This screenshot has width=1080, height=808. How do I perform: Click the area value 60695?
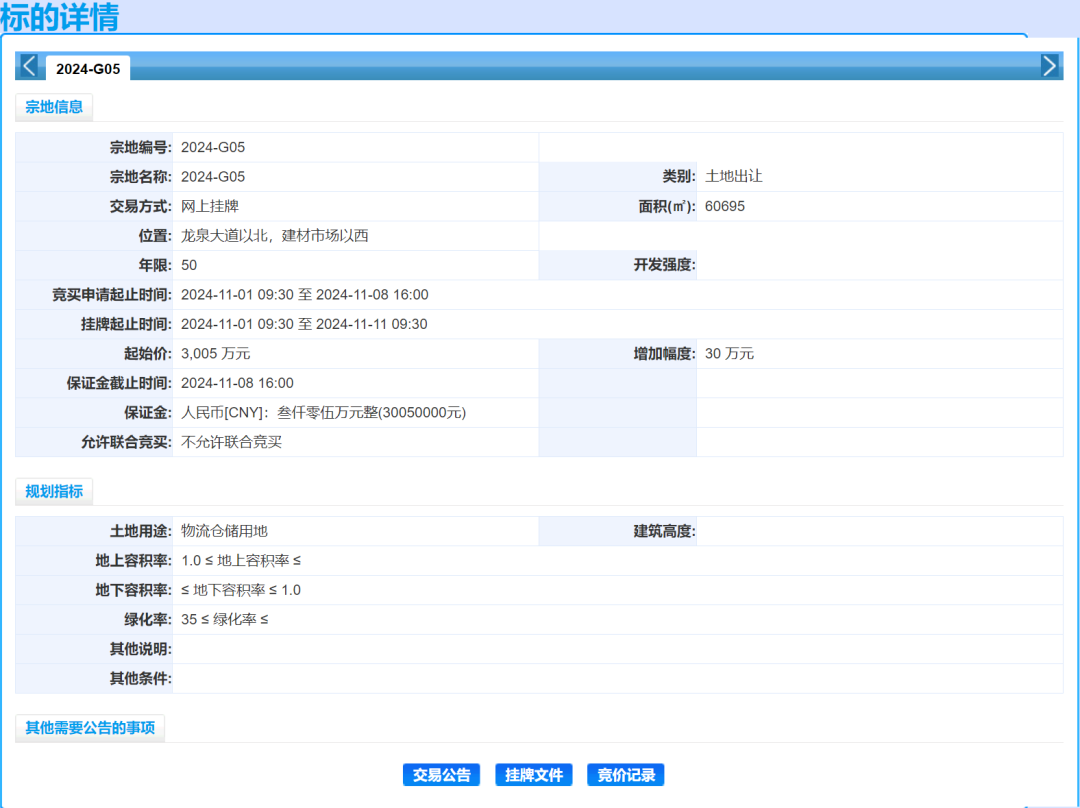pyautogui.click(x=725, y=207)
